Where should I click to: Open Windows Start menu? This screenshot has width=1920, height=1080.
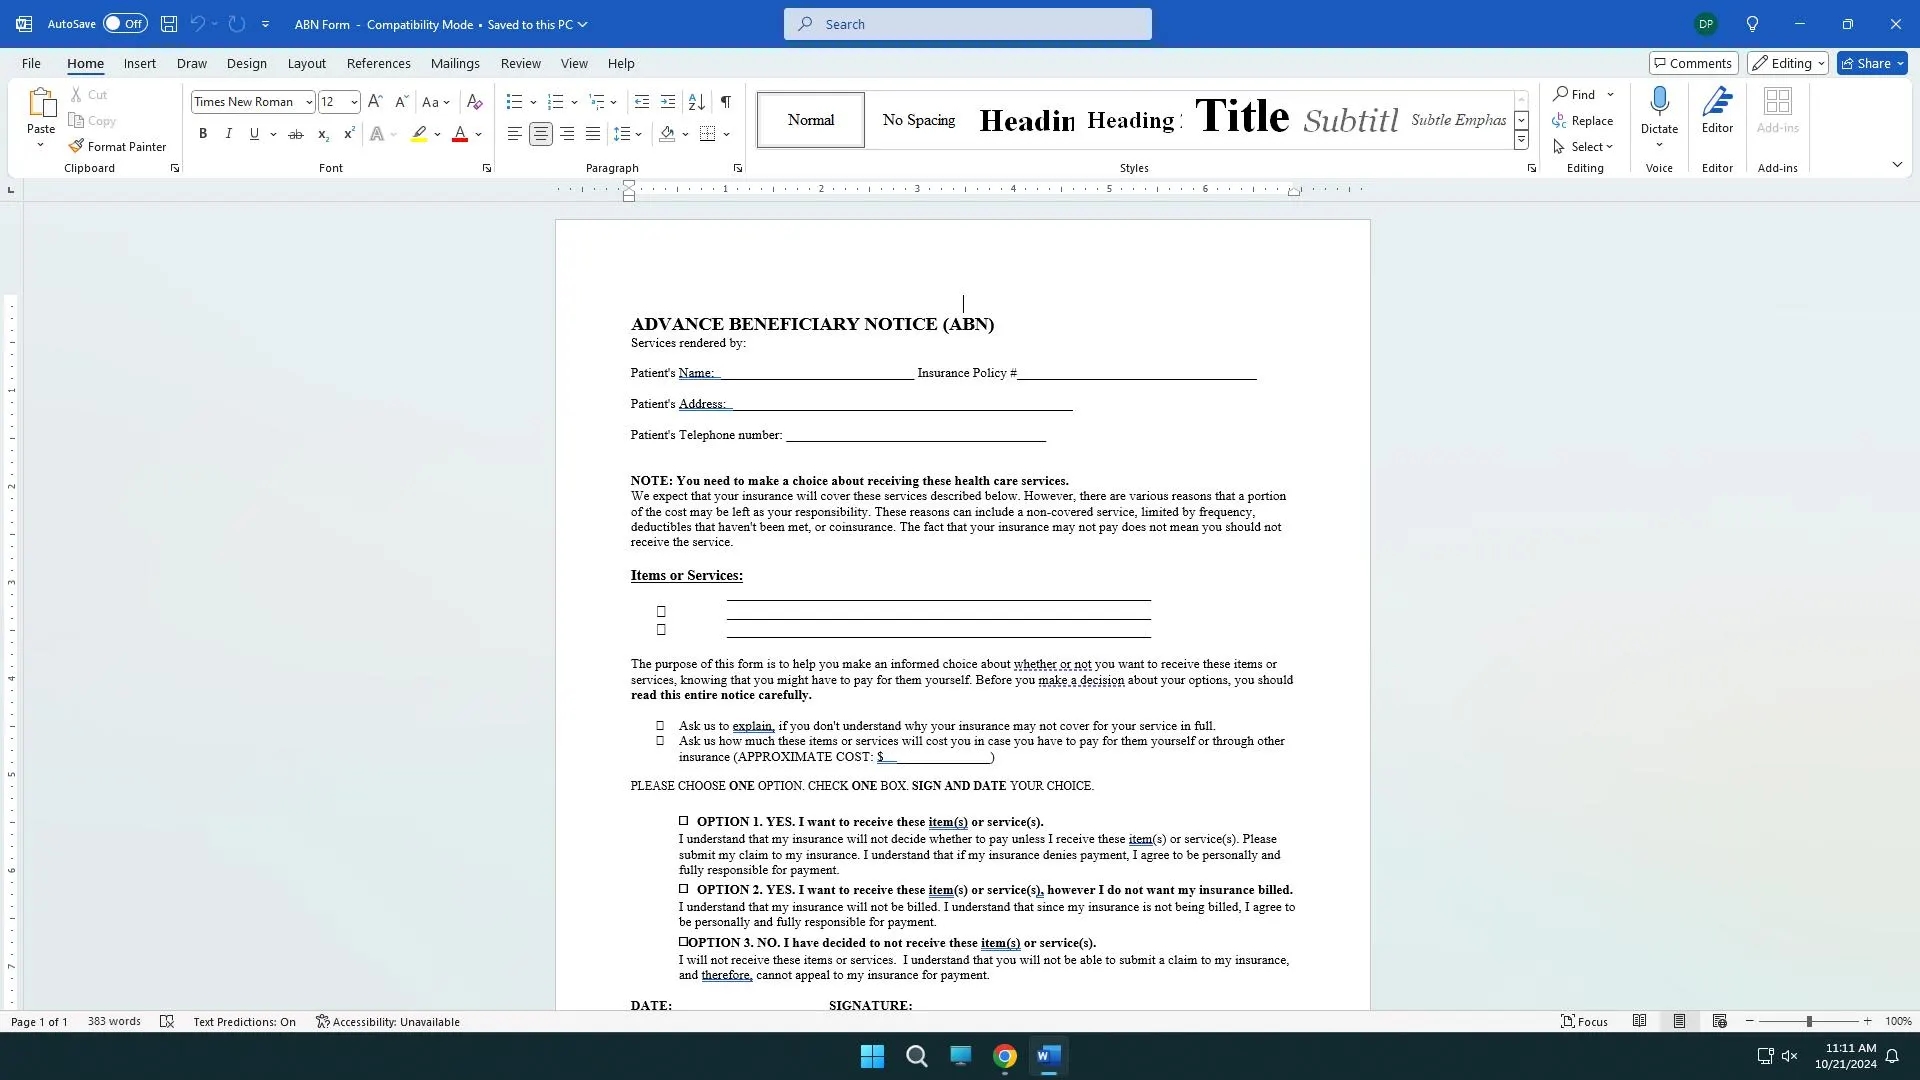[x=872, y=1056]
